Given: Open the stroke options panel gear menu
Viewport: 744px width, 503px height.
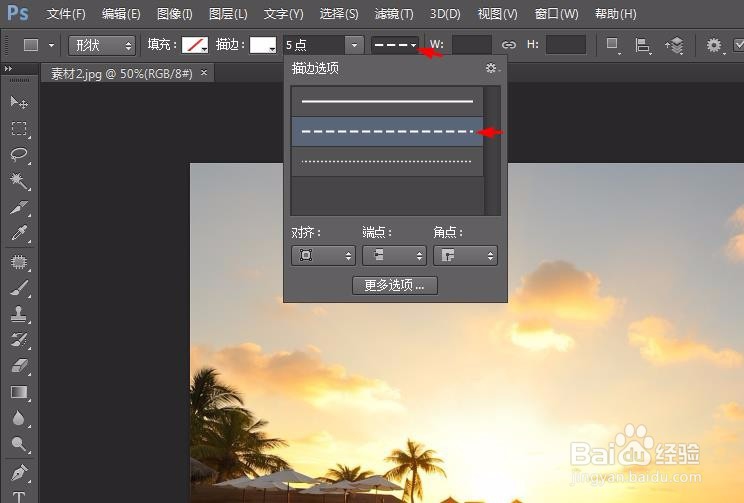Looking at the screenshot, I should [x=492, y=68].
